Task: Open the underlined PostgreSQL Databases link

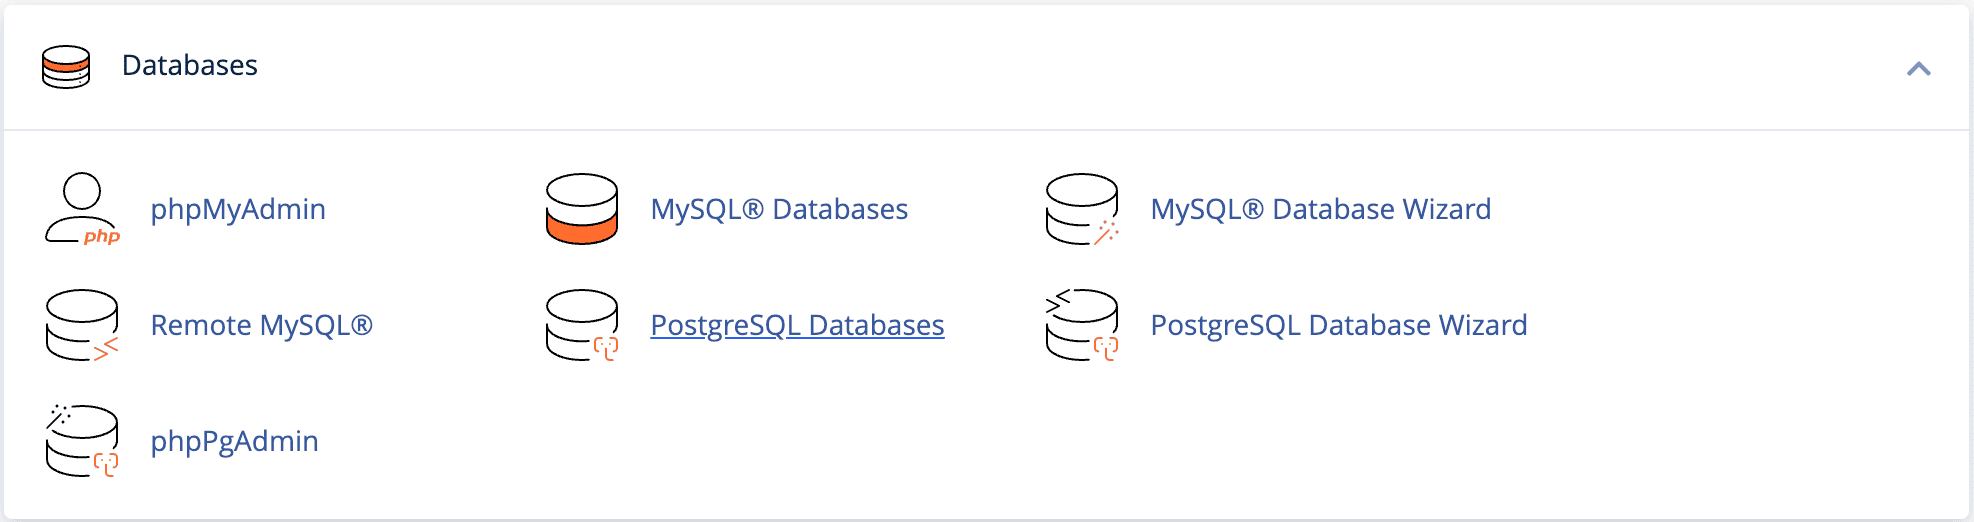Action: [x=797, y=325]
